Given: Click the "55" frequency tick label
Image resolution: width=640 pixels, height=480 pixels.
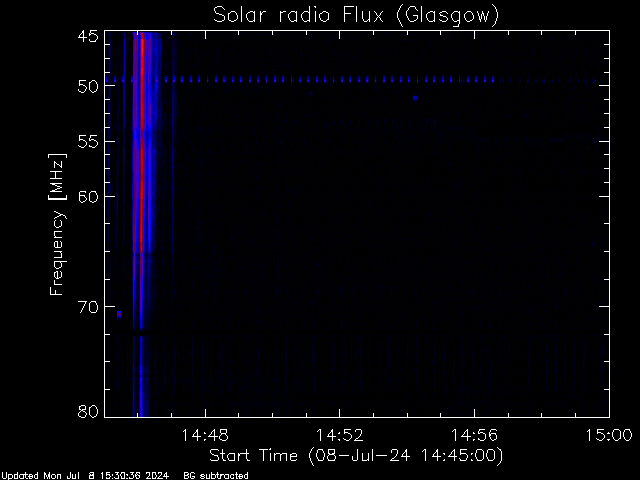Looking at the screenshot, I should tap(88, 142).
